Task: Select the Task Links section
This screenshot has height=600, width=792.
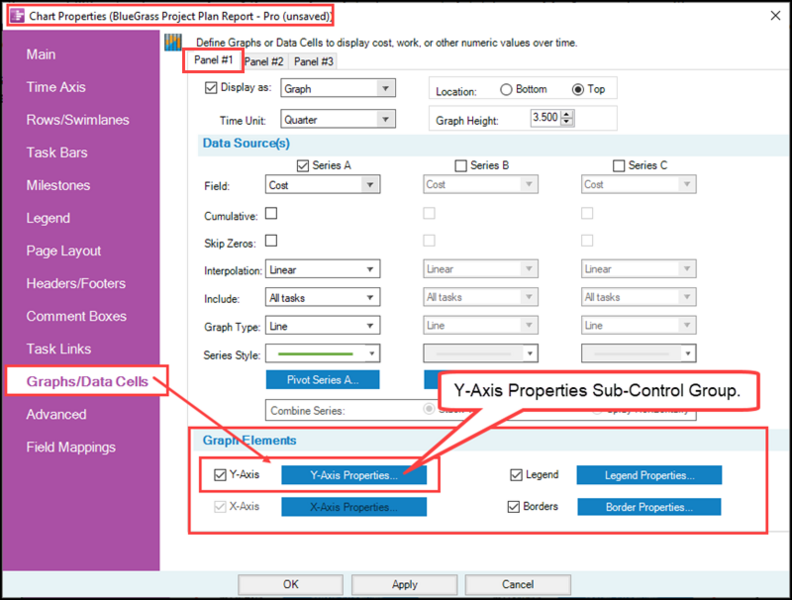Action: point(59,349)
